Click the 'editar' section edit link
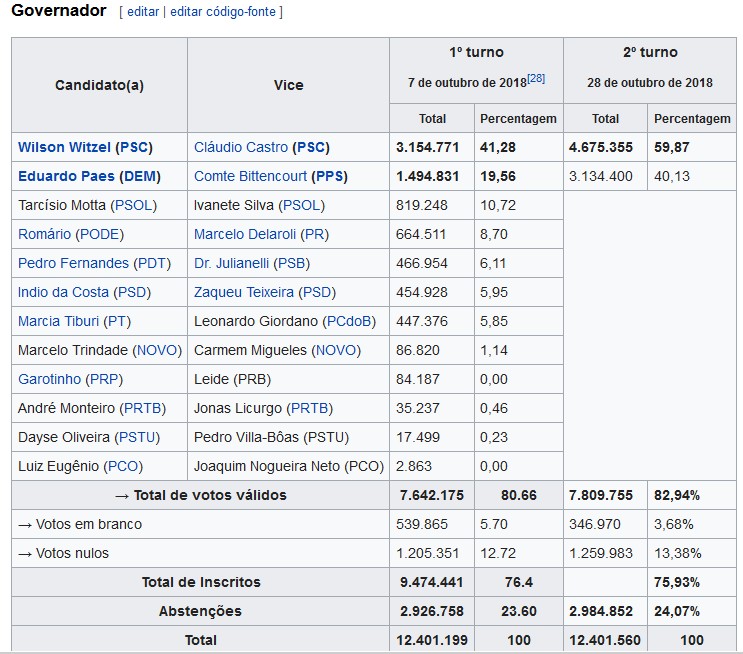The height and width of the screenshot is (654, 743). coord(142,12)
